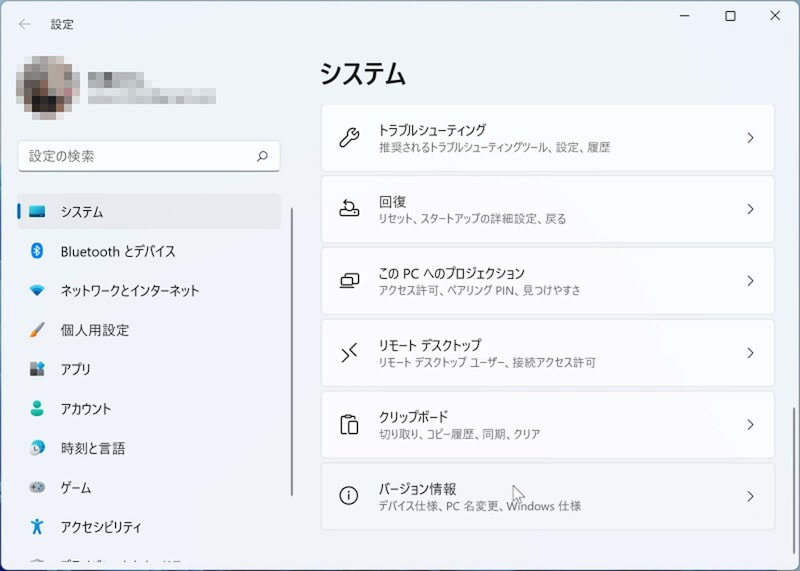Click the このPCへのプロジェクション icon

[x=349, y=281]
